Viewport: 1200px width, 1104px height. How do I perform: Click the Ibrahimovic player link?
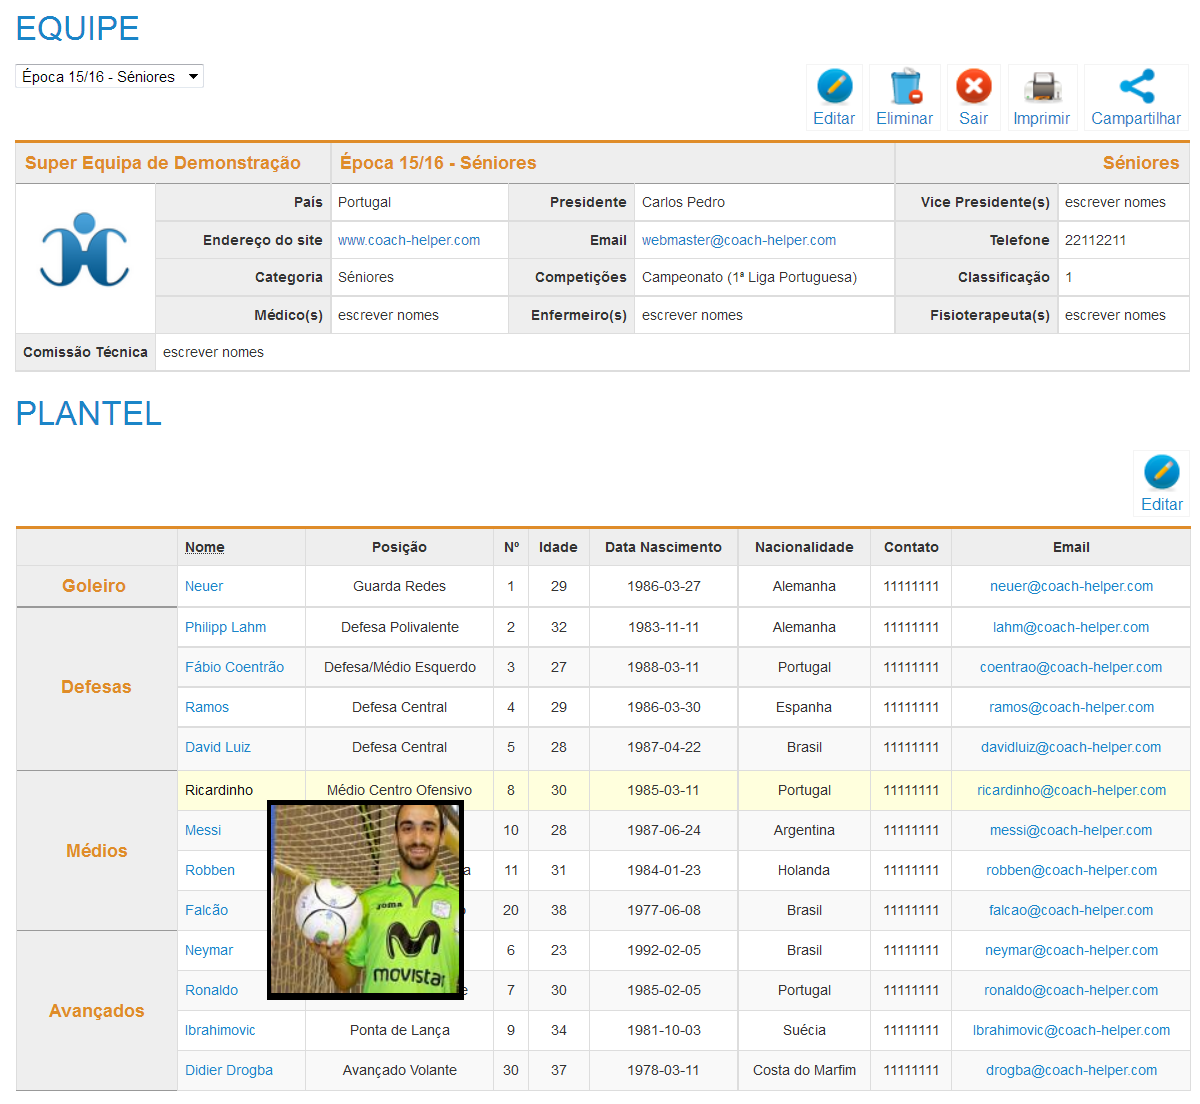coord(220,1030)
